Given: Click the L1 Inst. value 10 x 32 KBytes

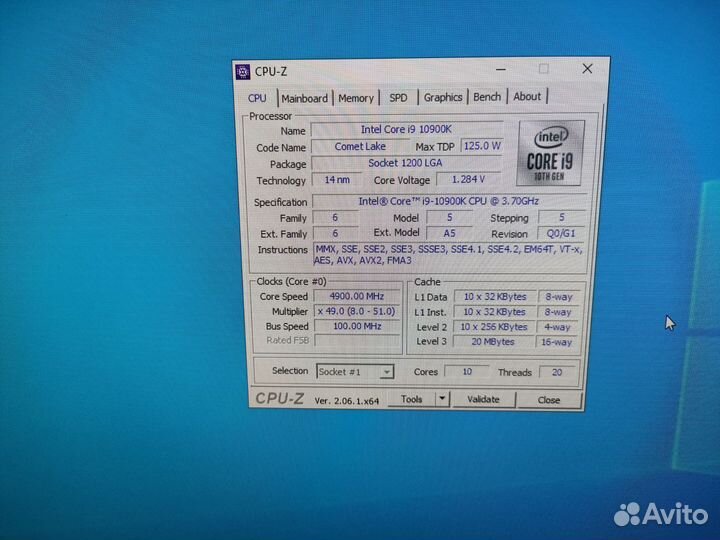Looking at the screenshot, I should pyautogui.click(x=495, y=312).
